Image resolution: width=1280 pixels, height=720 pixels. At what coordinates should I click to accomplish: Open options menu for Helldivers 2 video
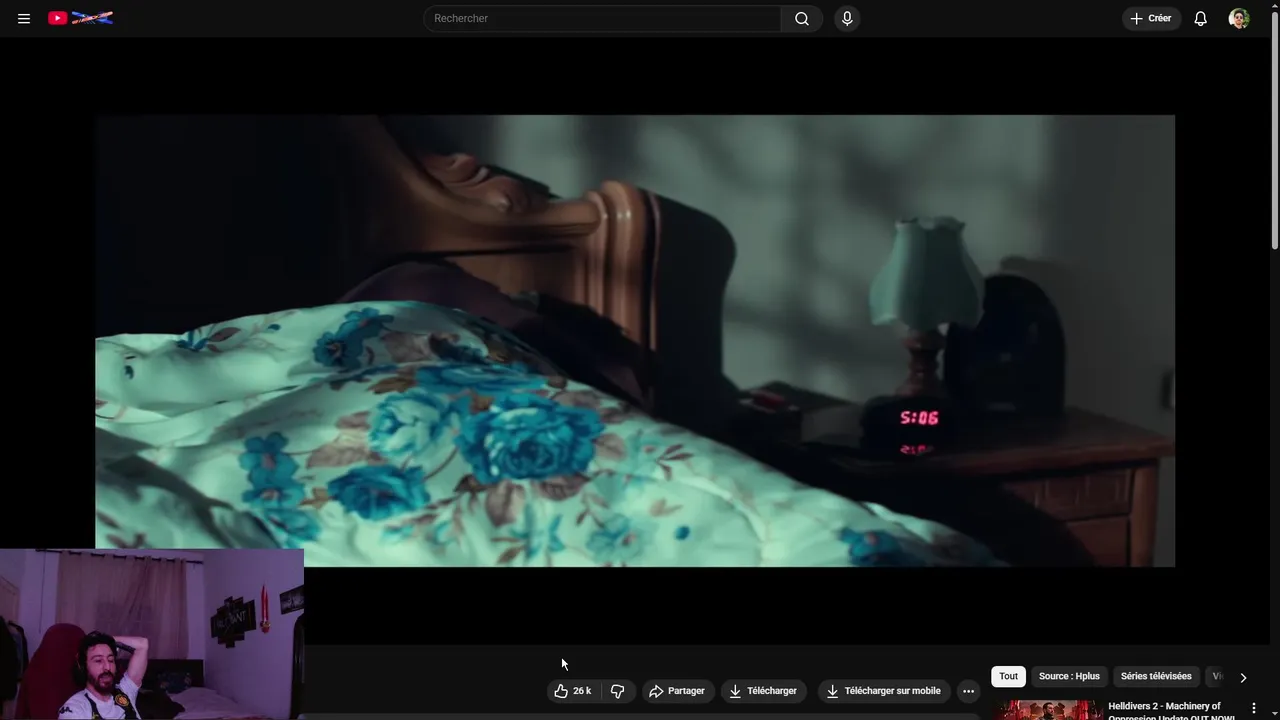click(1254, 708)
